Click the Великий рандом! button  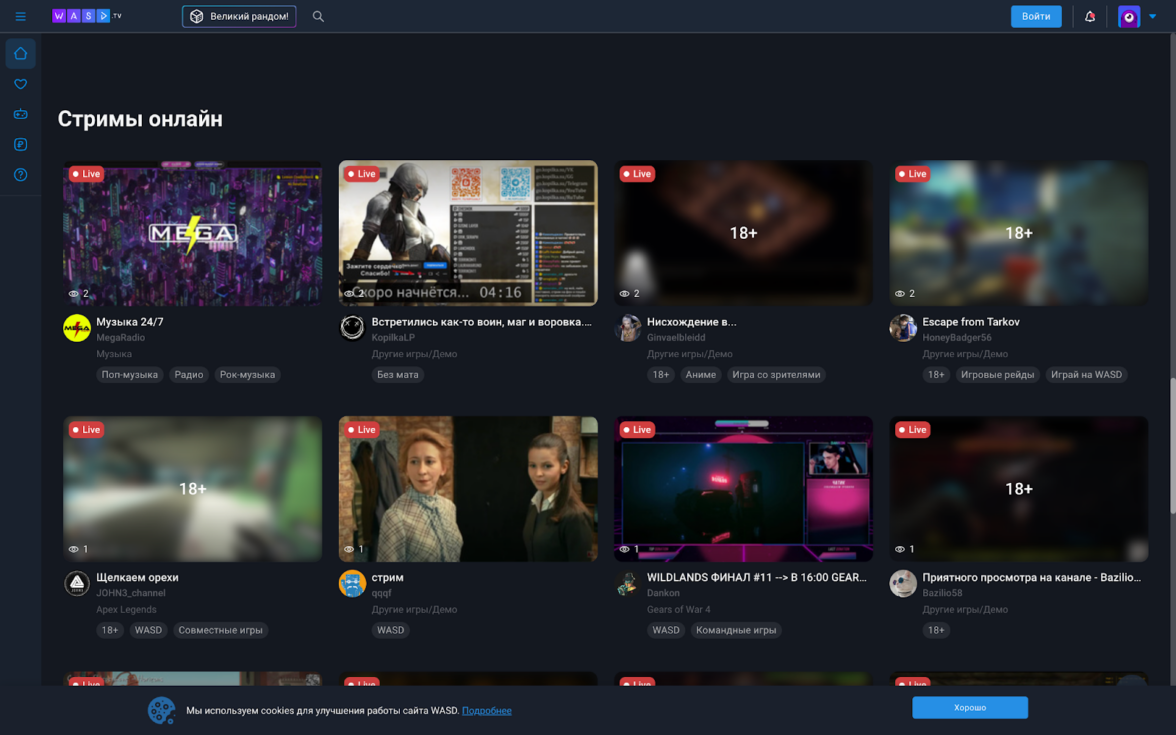click(x=239, y=16)
